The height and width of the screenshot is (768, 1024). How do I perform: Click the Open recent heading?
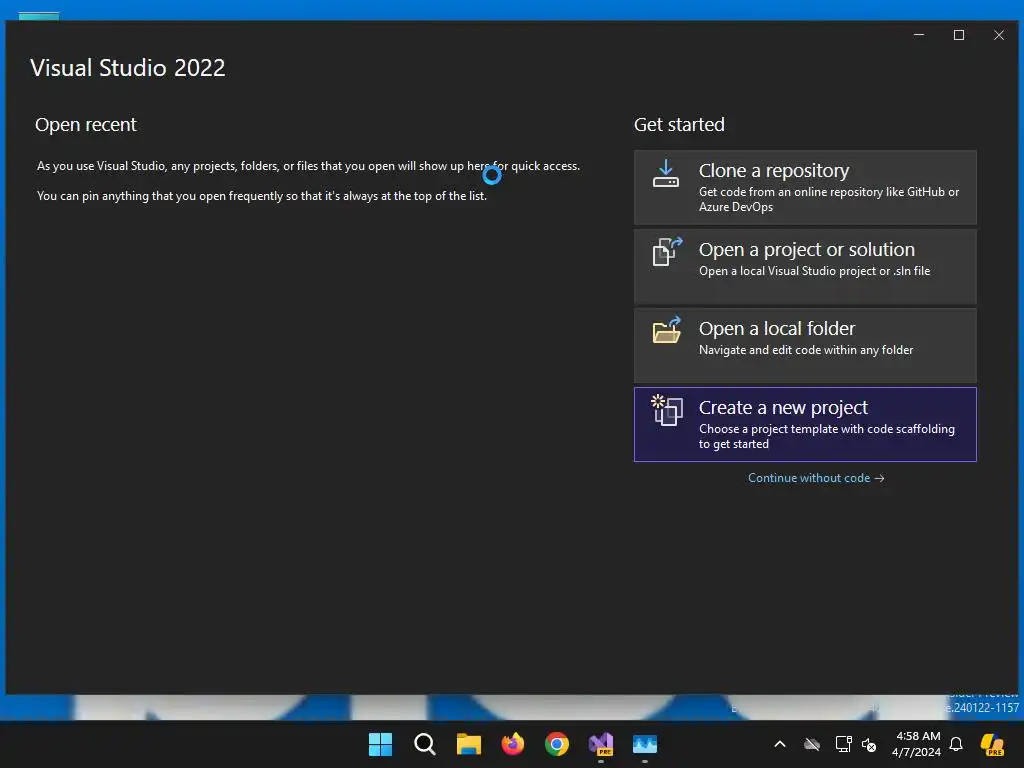click(x=86, y=125)
